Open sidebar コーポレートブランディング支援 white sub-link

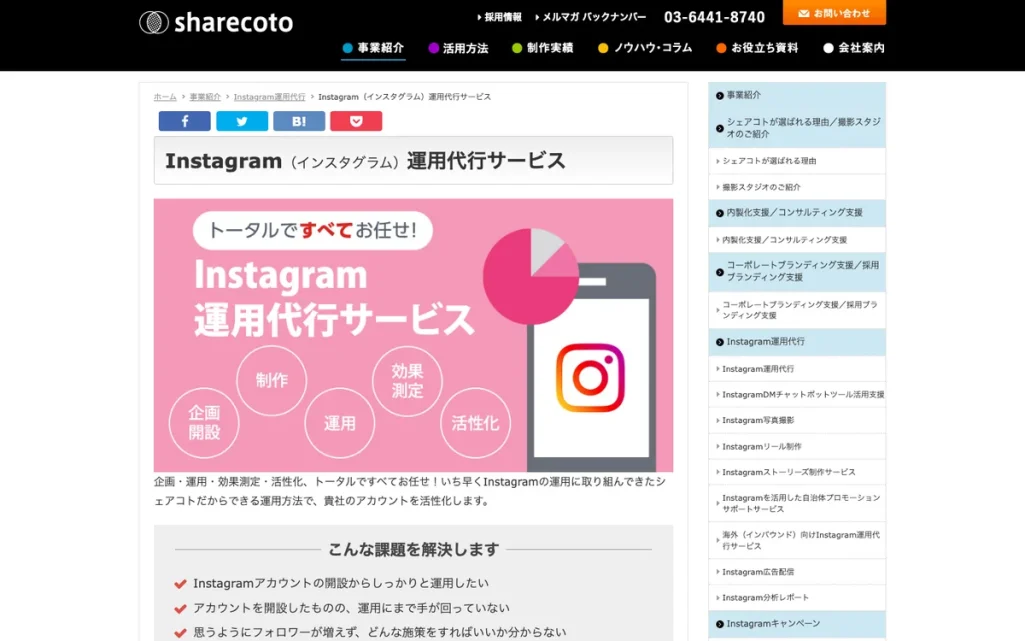797,310
